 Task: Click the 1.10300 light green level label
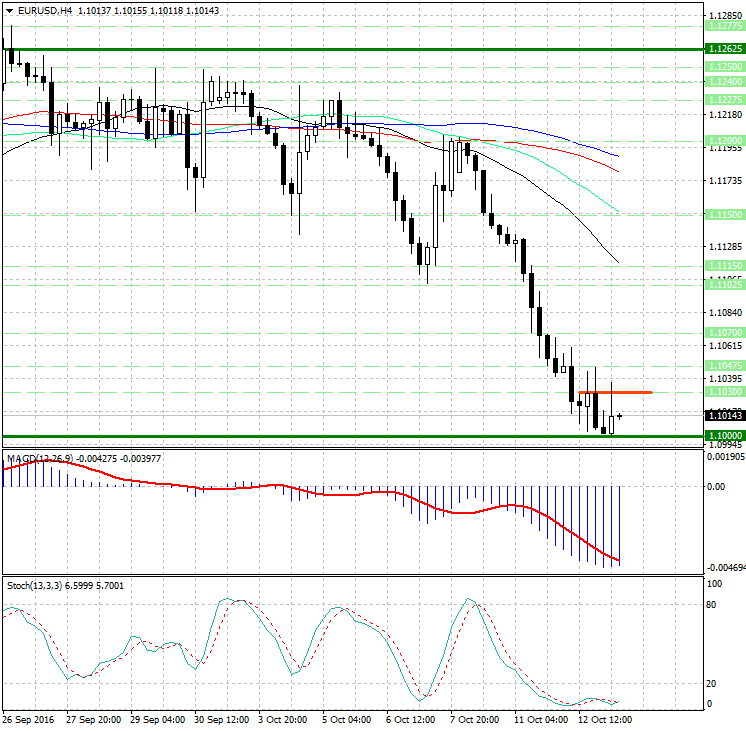(723, 392)
